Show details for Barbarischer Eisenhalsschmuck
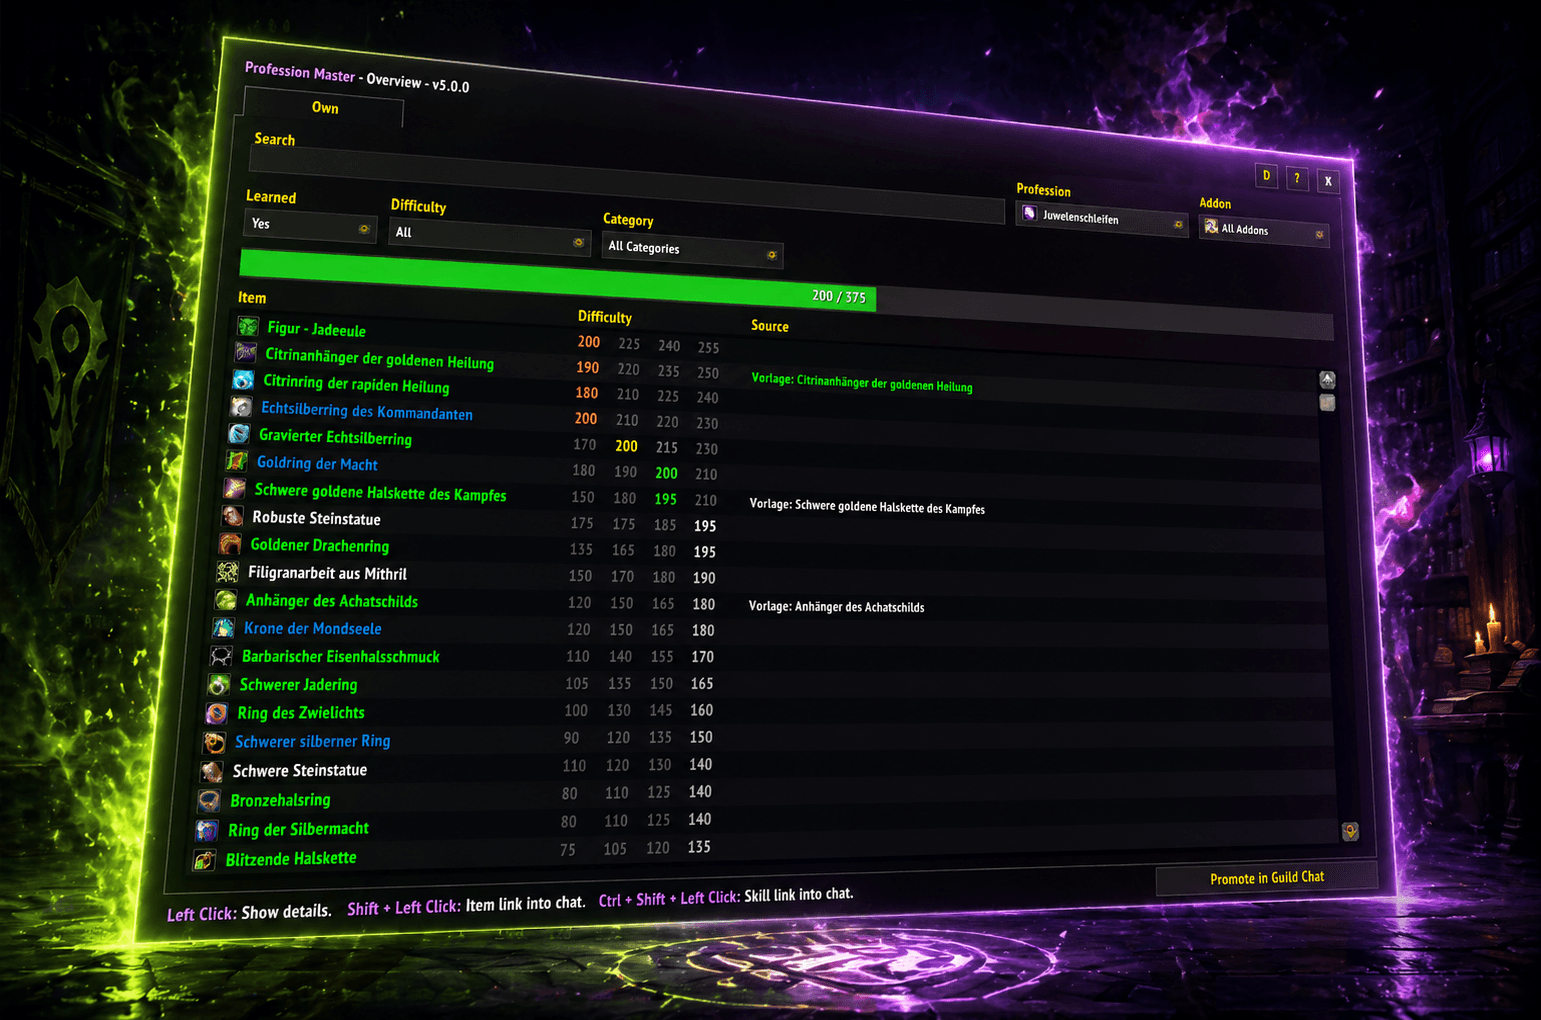Screen dimensions: 1541x1020 tap(341, 656)
